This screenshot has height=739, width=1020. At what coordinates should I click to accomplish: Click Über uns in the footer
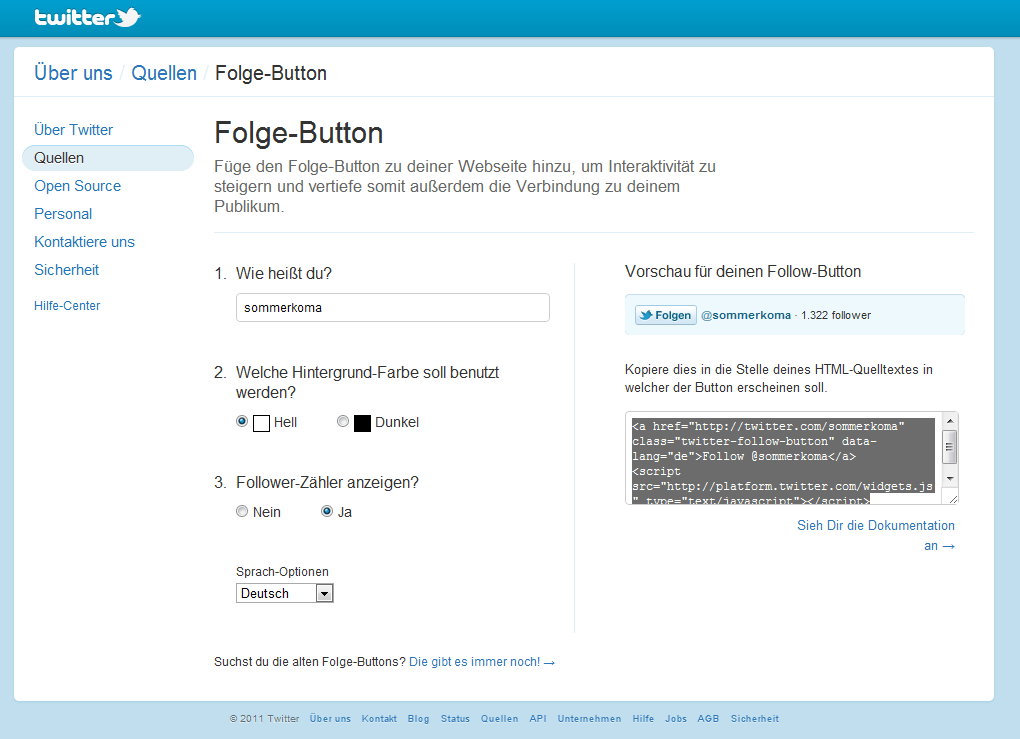click(330, 719)
